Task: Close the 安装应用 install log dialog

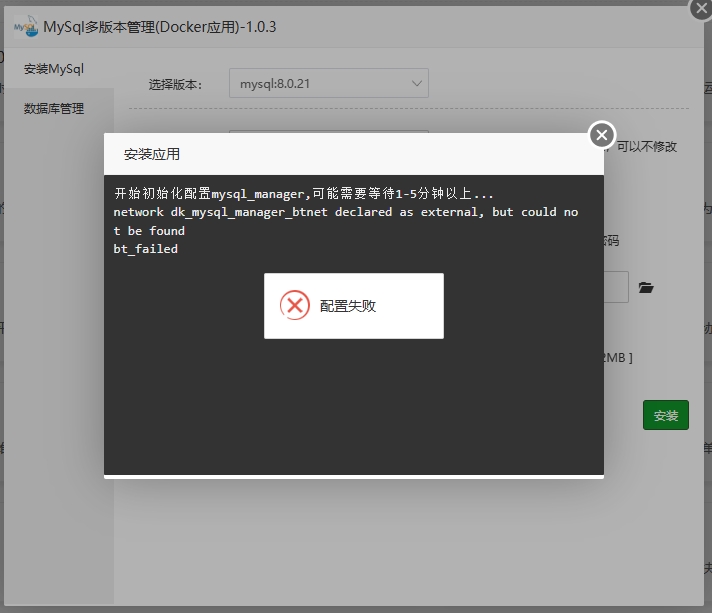Action: coord(602,135)
